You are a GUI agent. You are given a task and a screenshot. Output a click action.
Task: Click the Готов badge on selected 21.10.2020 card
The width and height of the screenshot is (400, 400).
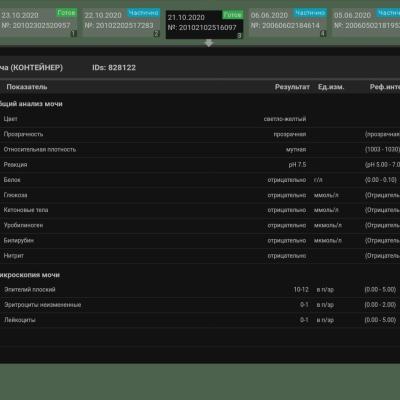click(233, 15)
